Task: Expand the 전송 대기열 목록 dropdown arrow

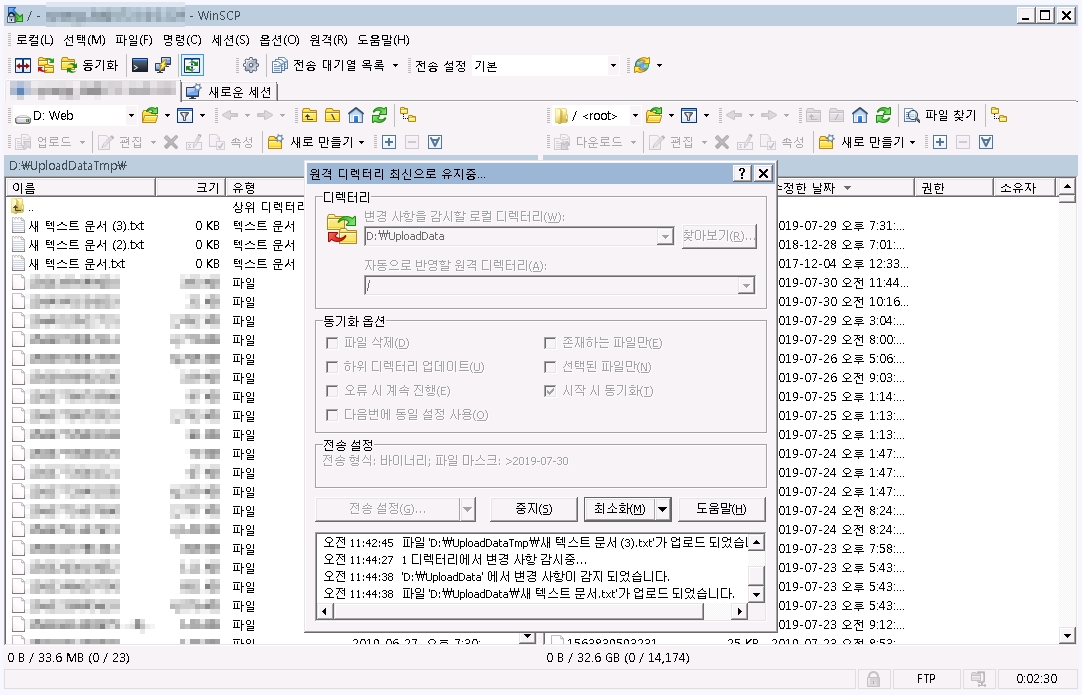Action: point(395,66)
